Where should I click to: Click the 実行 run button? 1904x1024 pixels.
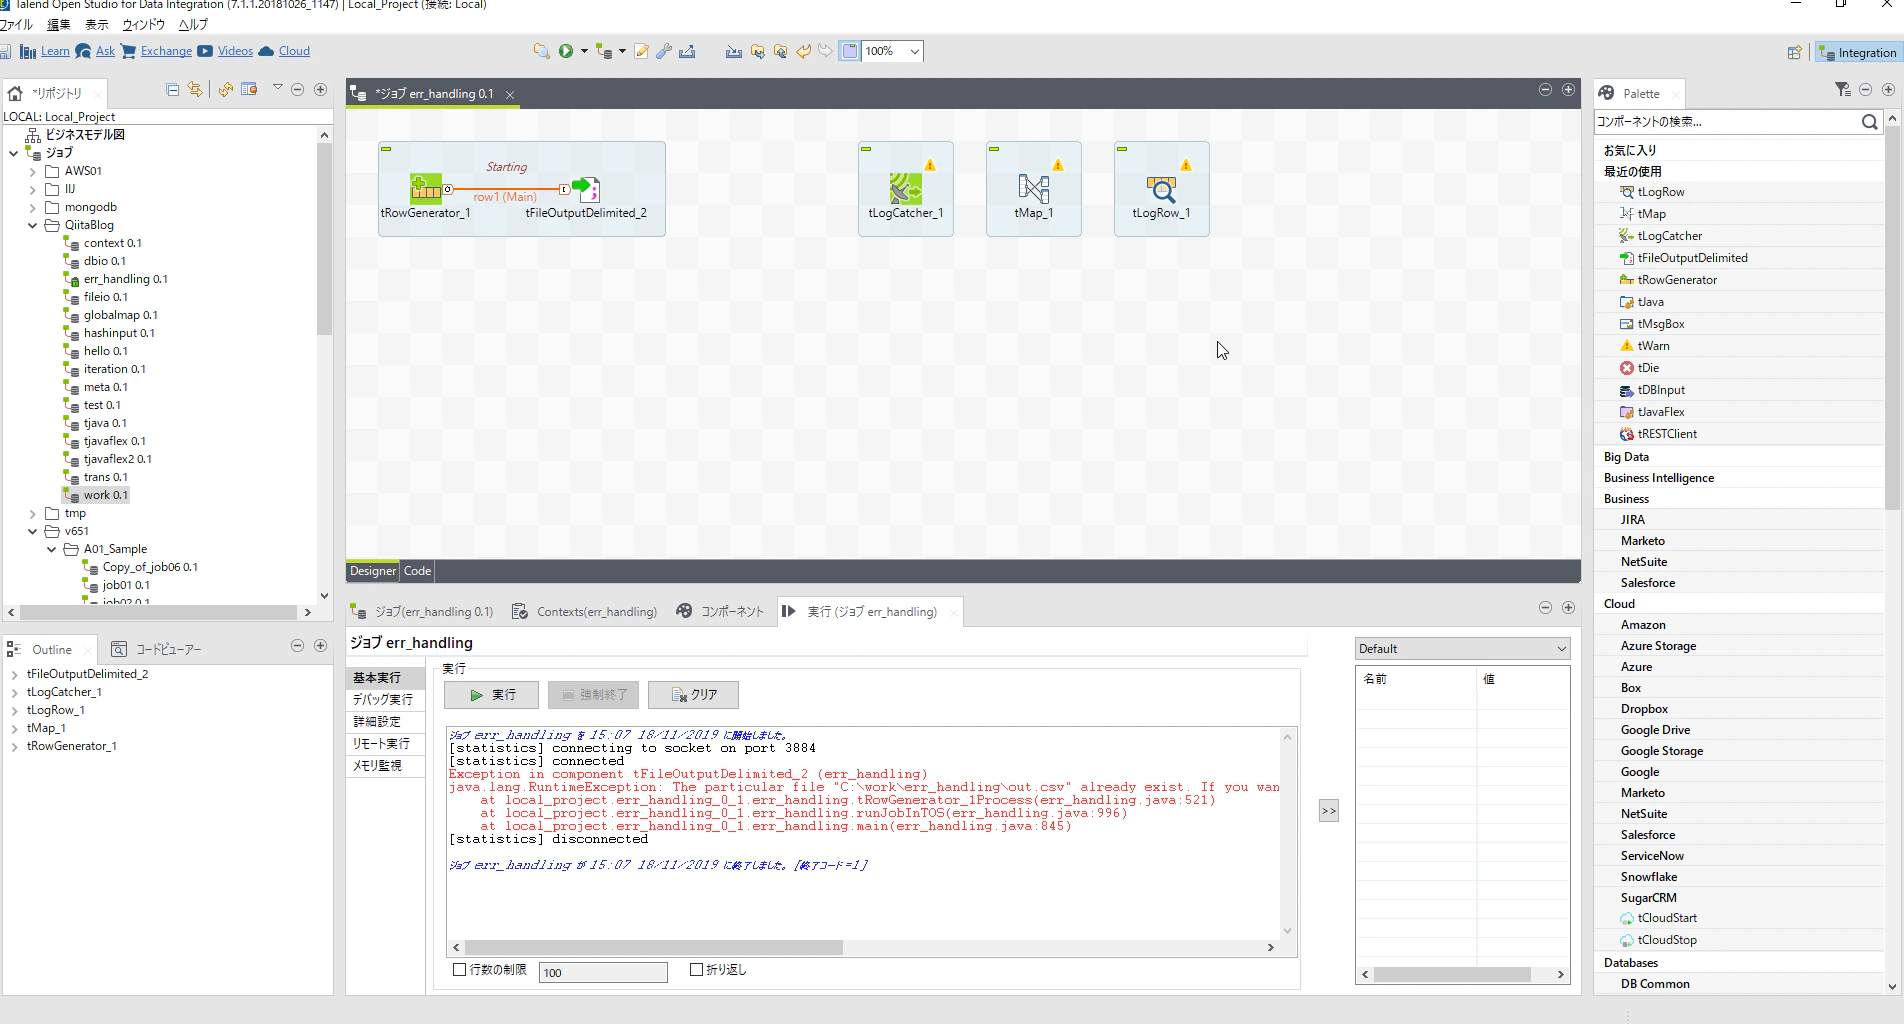pos(491,694)
